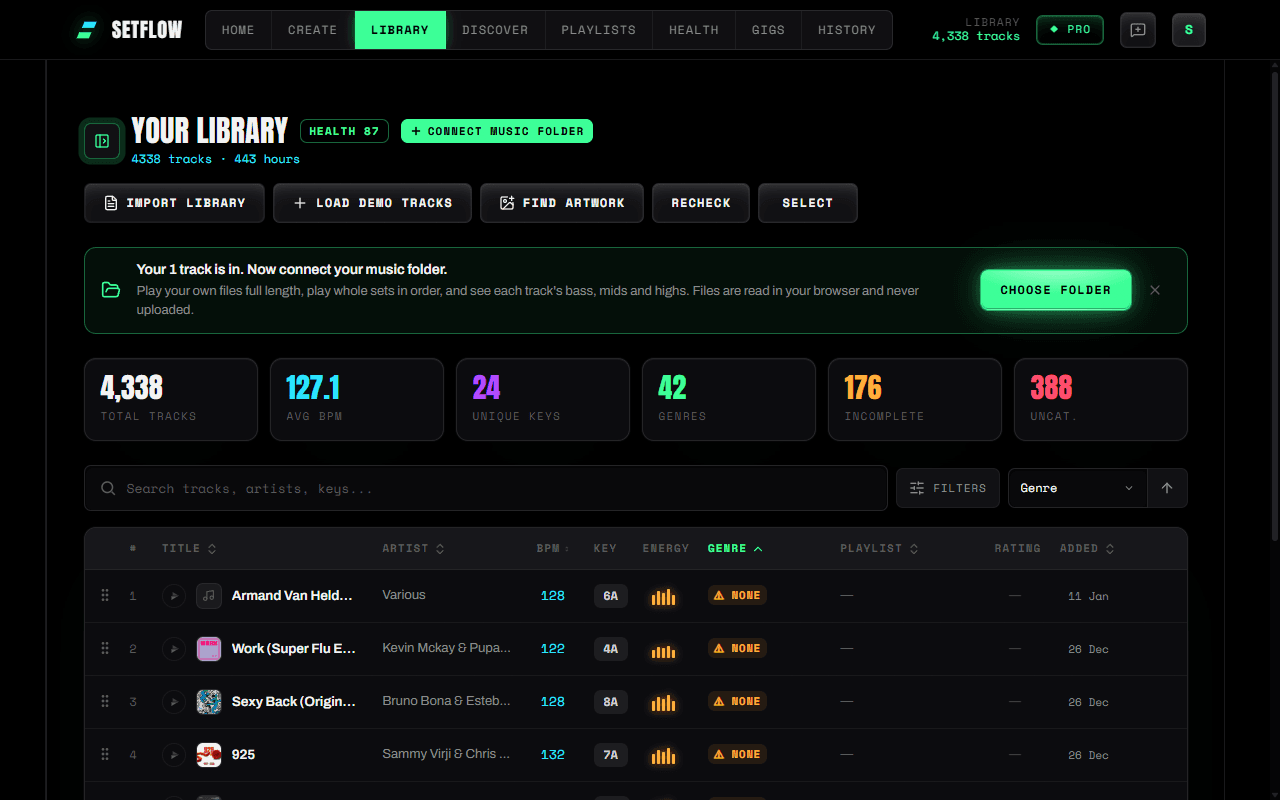Click the 388 Uncat. stat card

[1101, 399]
